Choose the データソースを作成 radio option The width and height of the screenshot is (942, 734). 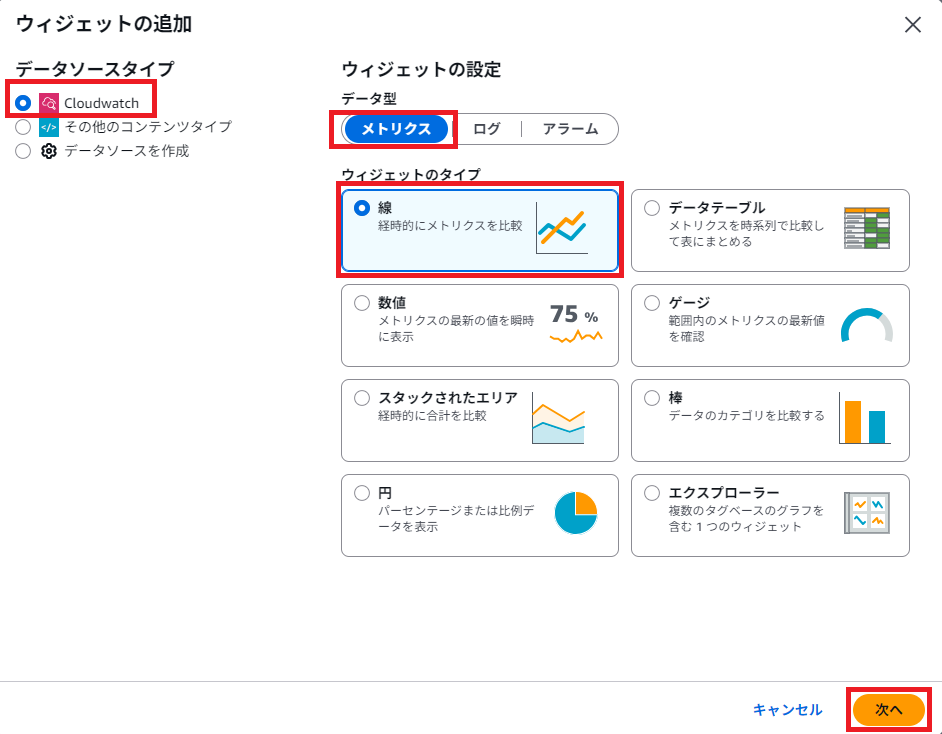(x=23, y=151)
